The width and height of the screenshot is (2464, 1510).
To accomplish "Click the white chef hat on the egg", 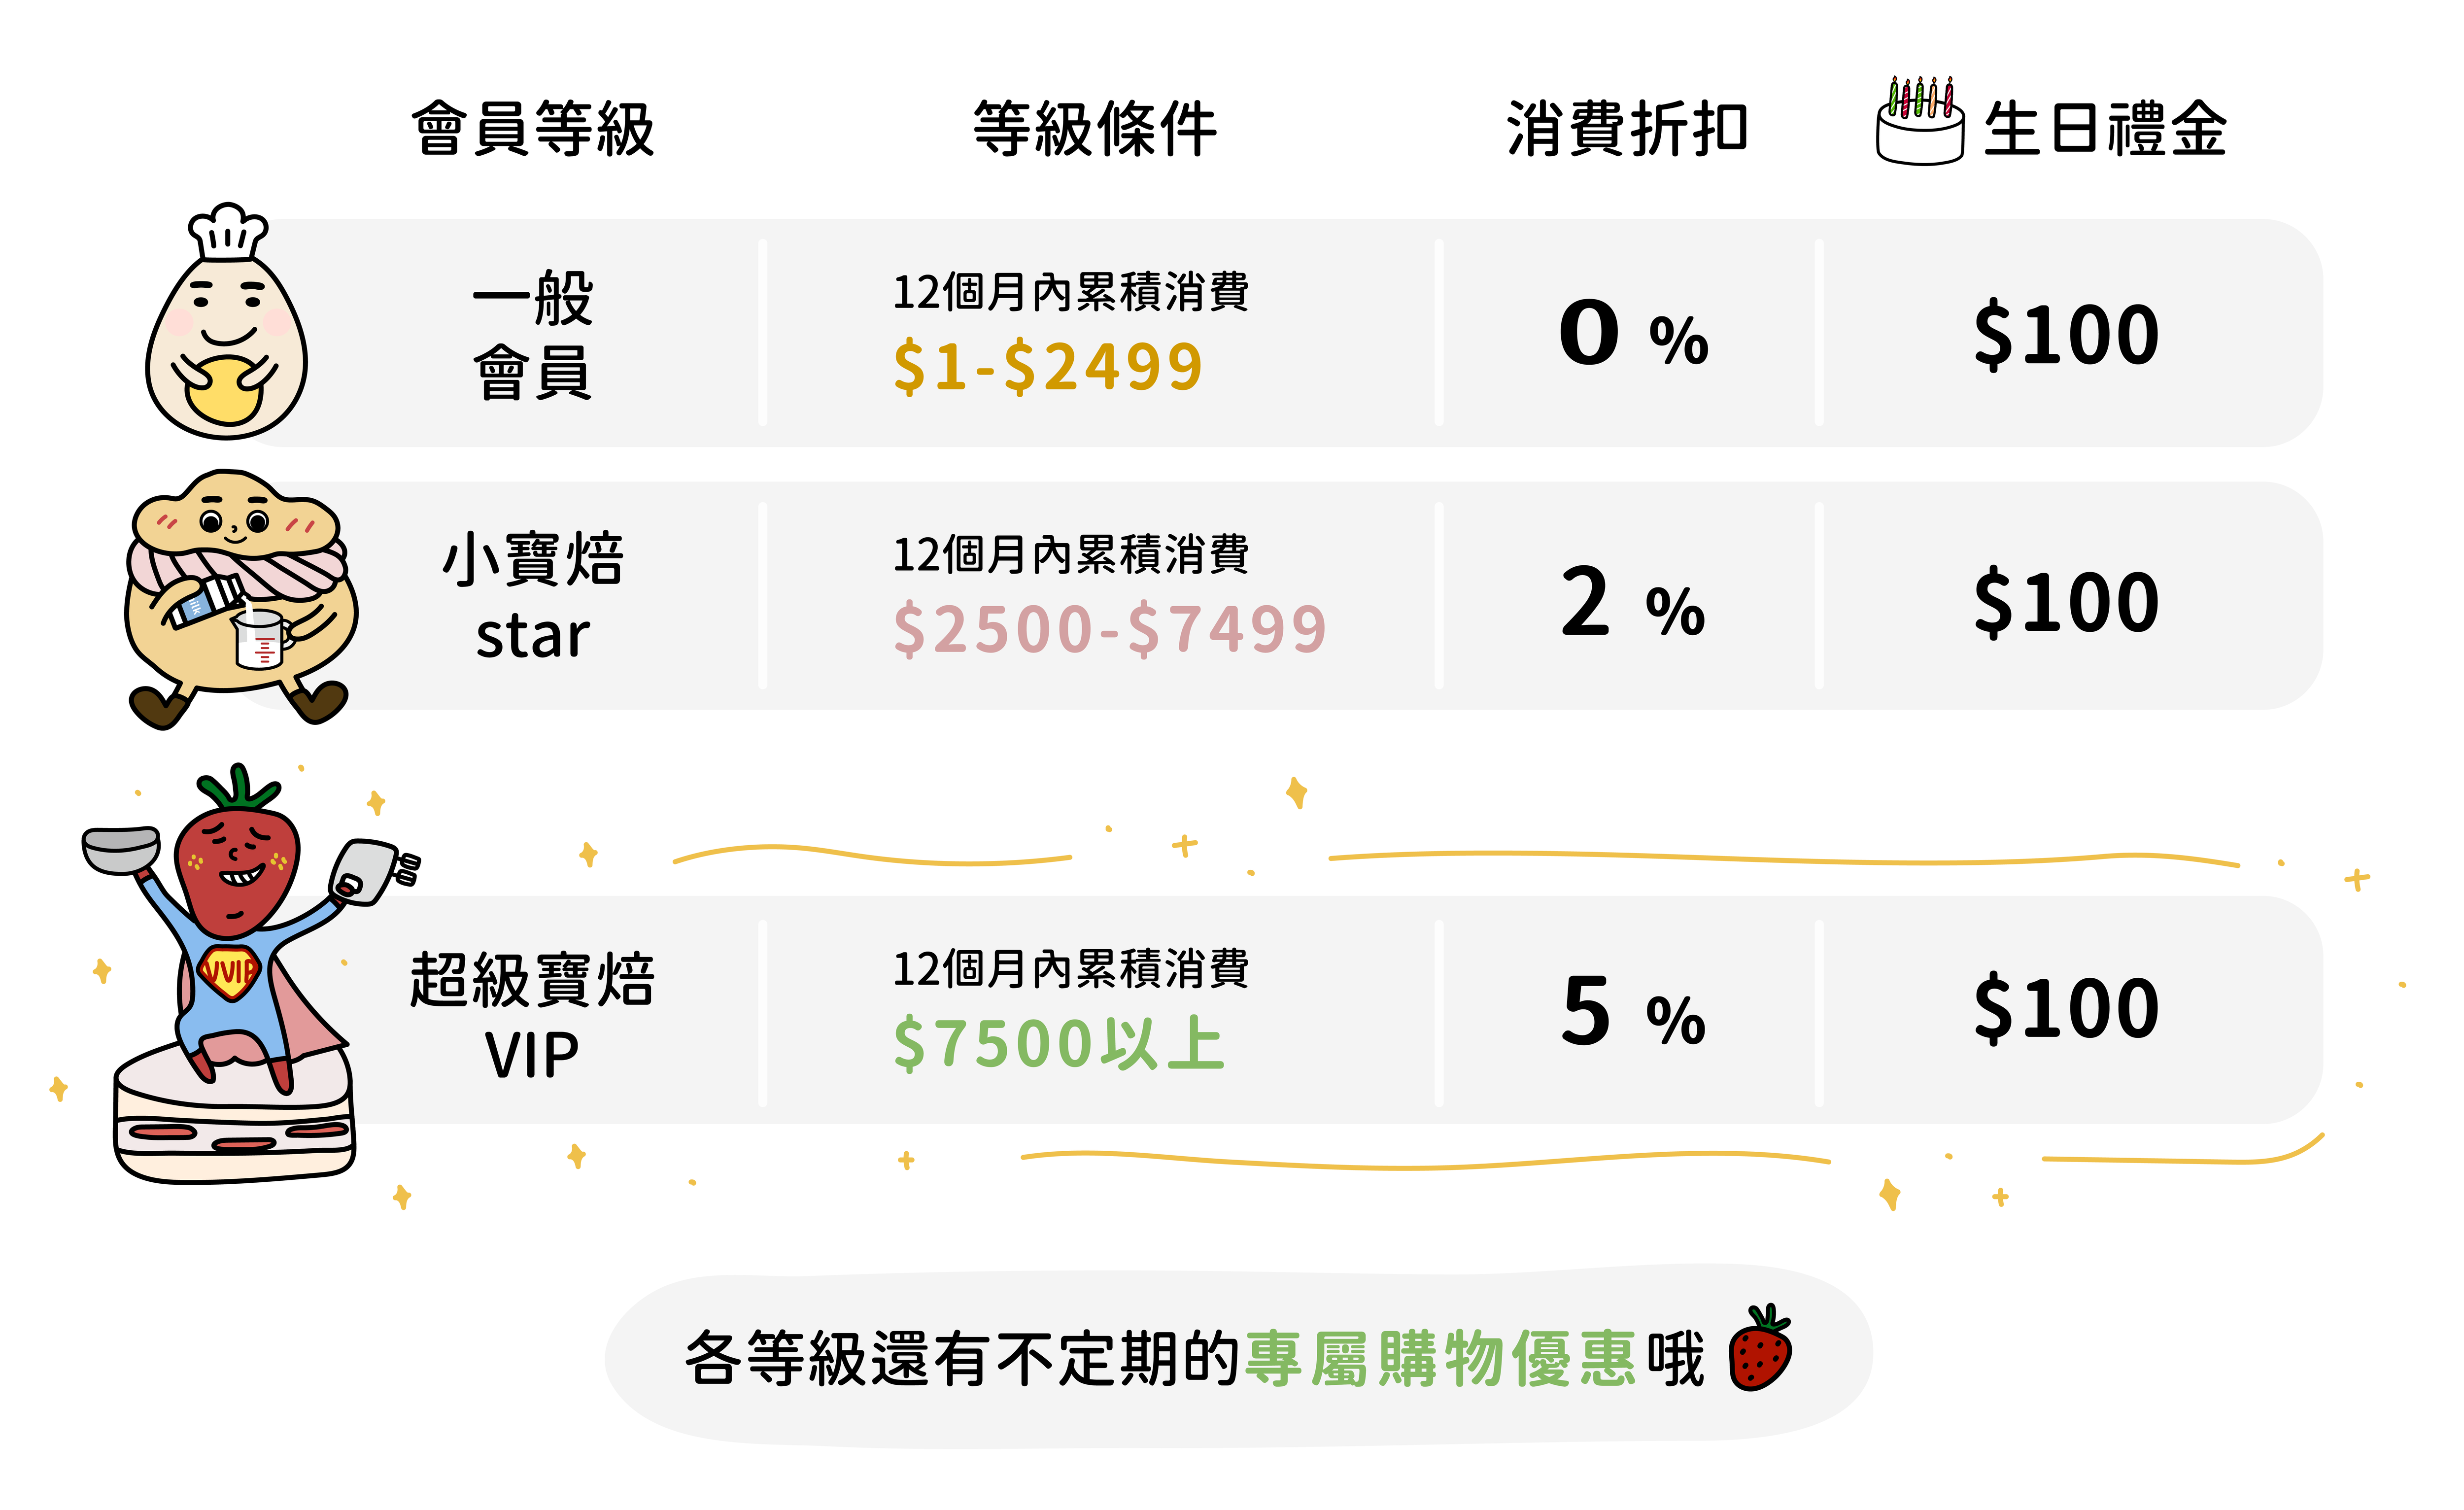I will coord(228,232).
